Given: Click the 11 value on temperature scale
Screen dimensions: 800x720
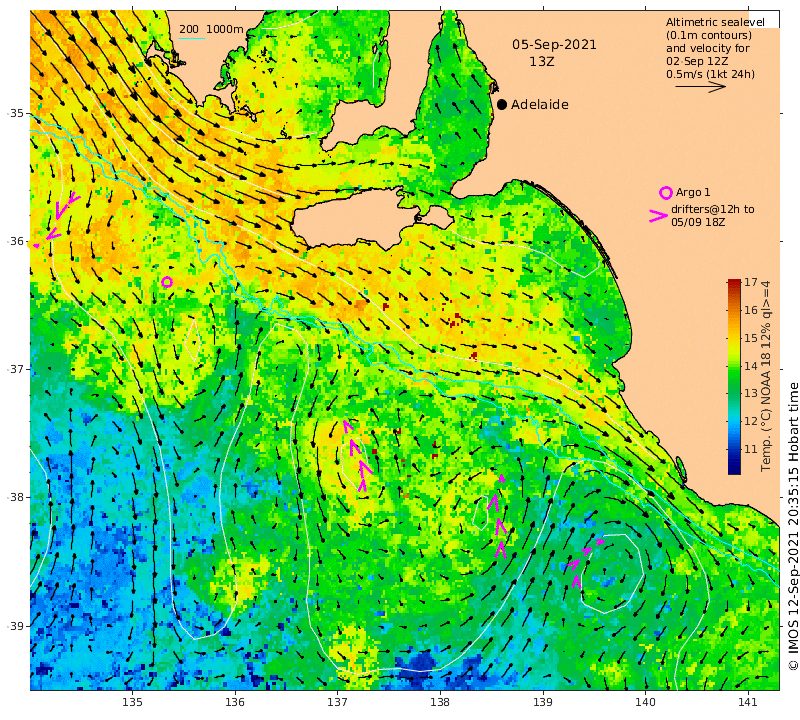Looking at the screenshot, I should tap(751, 449).
